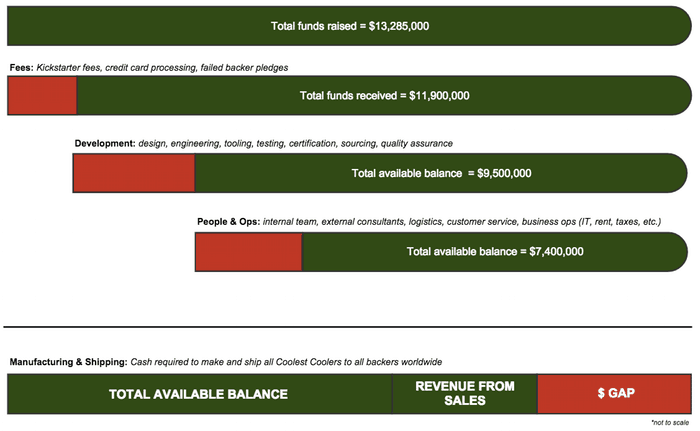
Task: Click the italic internal team, consultants description
Action: tap(462, 221)
